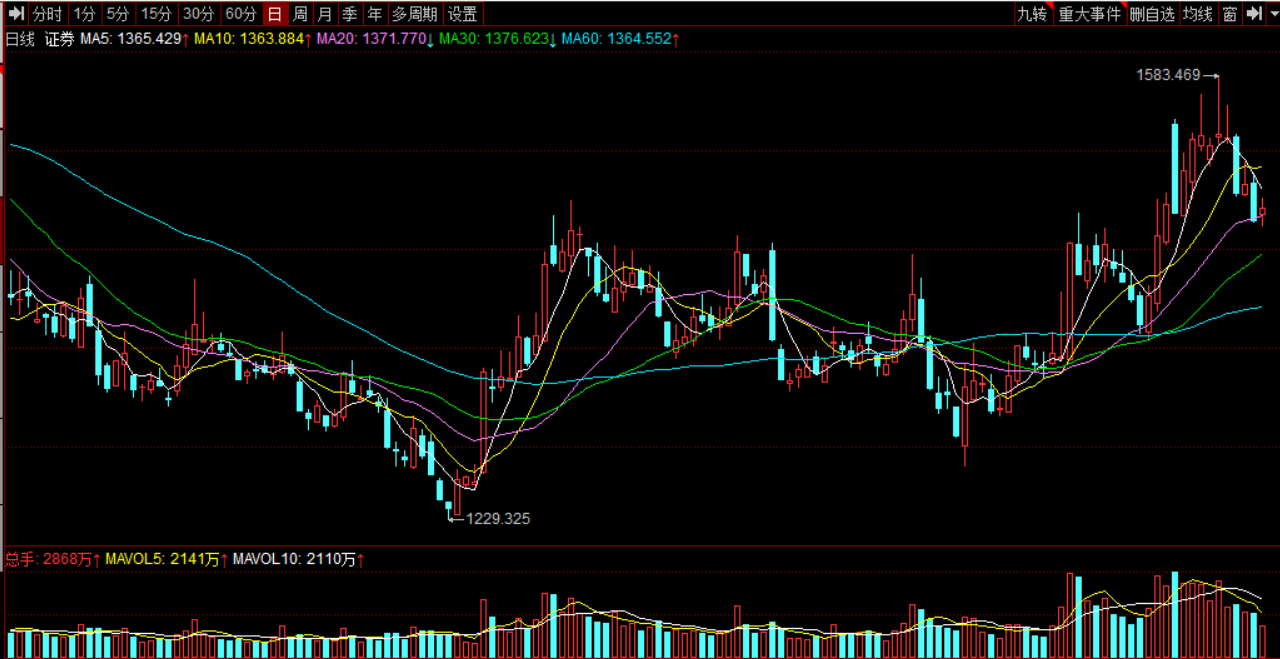Click the 1583.469 high price marker

pyautogui.click(x=1168, y=74)
